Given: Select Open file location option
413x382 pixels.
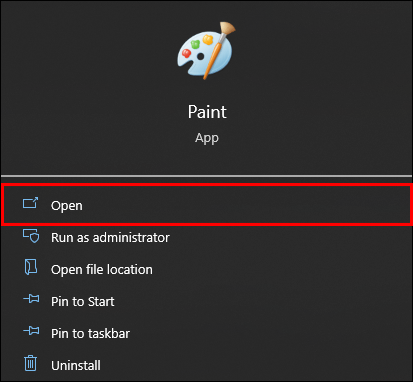Looking at the screenshot, I should (102, 270).
